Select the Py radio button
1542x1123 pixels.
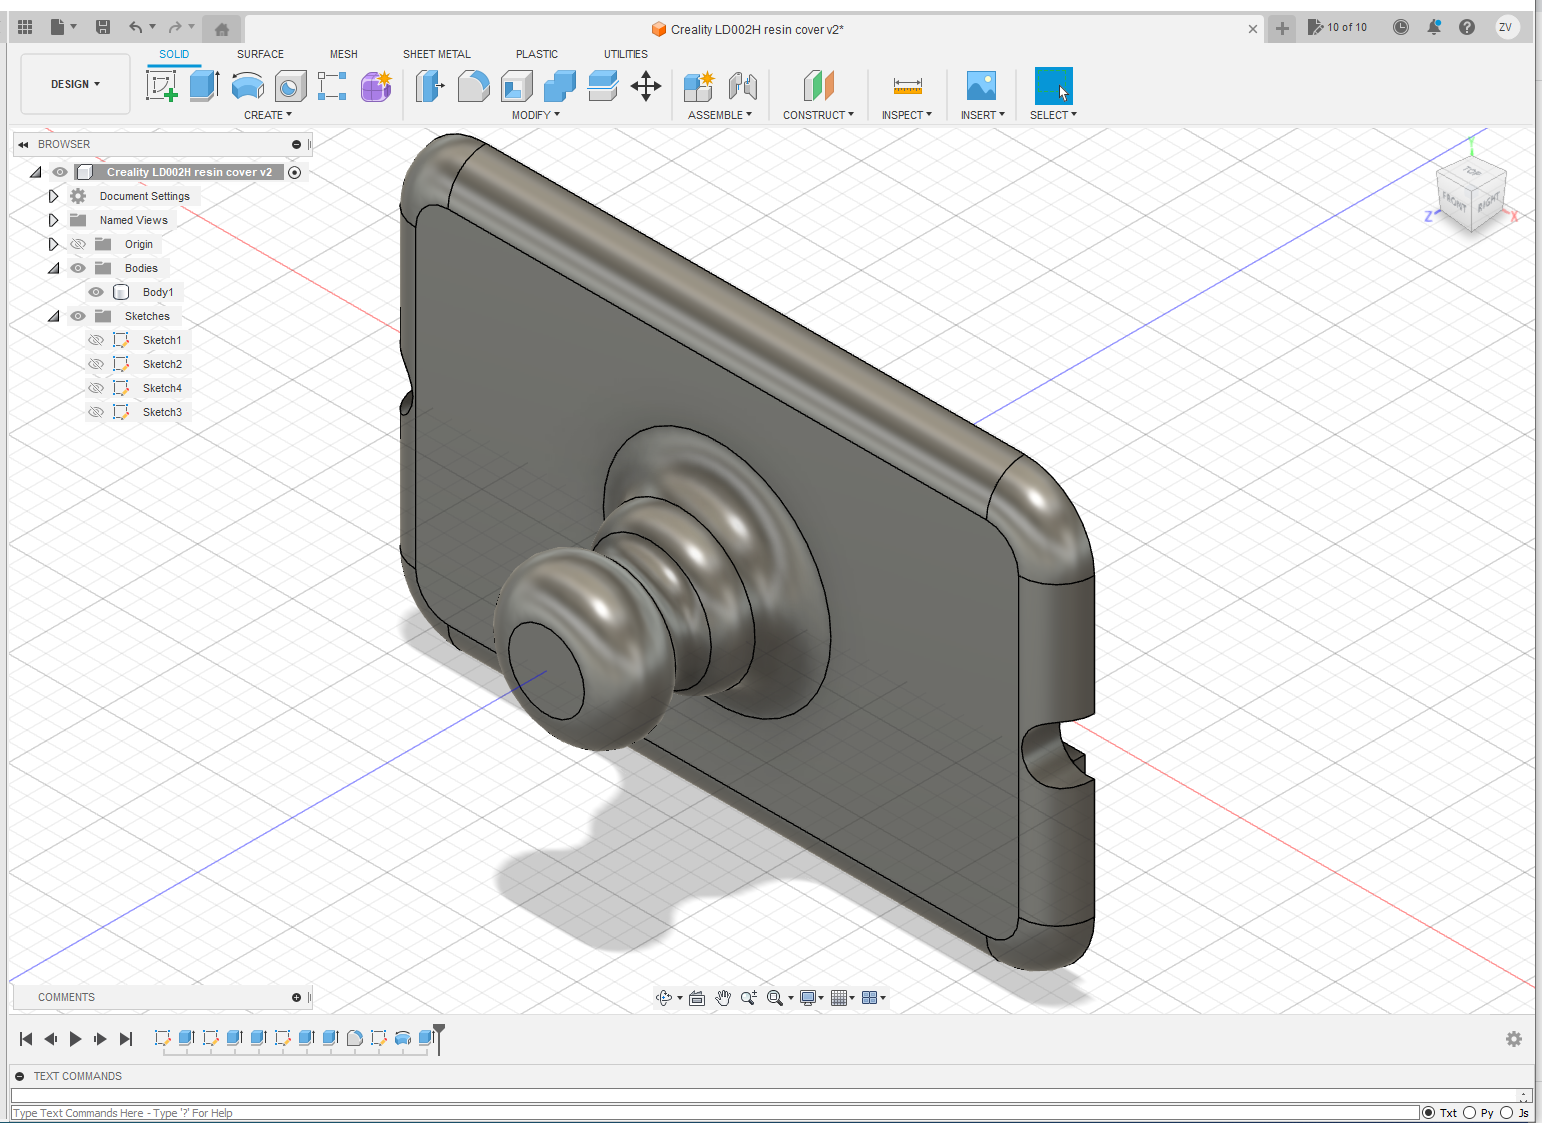(1469, 1113)
